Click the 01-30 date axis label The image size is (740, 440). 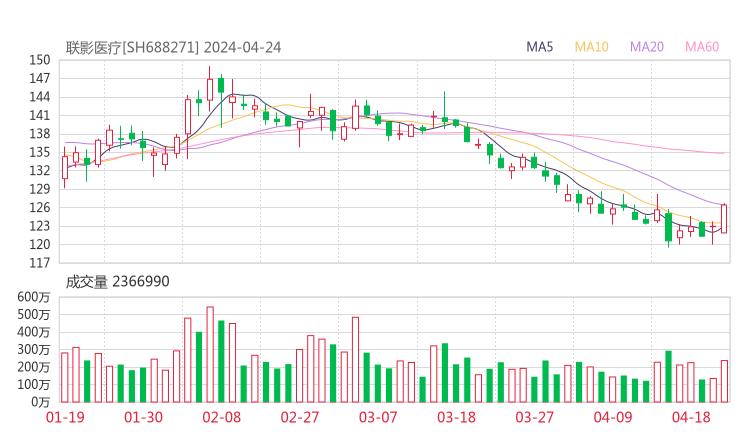[143, 417]
